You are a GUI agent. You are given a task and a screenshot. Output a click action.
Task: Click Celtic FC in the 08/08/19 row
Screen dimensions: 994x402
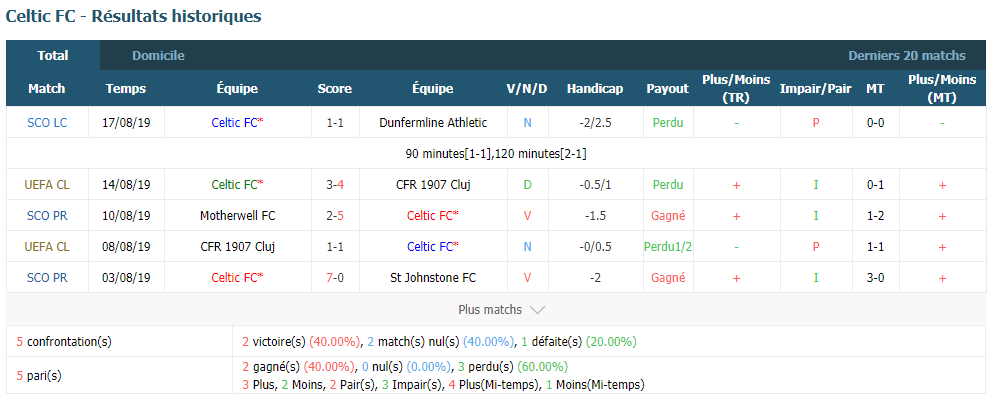coord(433,247)
